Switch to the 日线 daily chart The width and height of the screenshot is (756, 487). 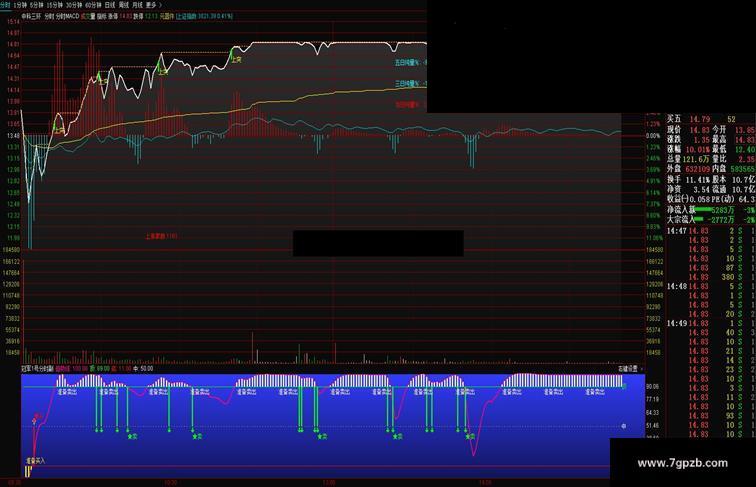point(110,5)
